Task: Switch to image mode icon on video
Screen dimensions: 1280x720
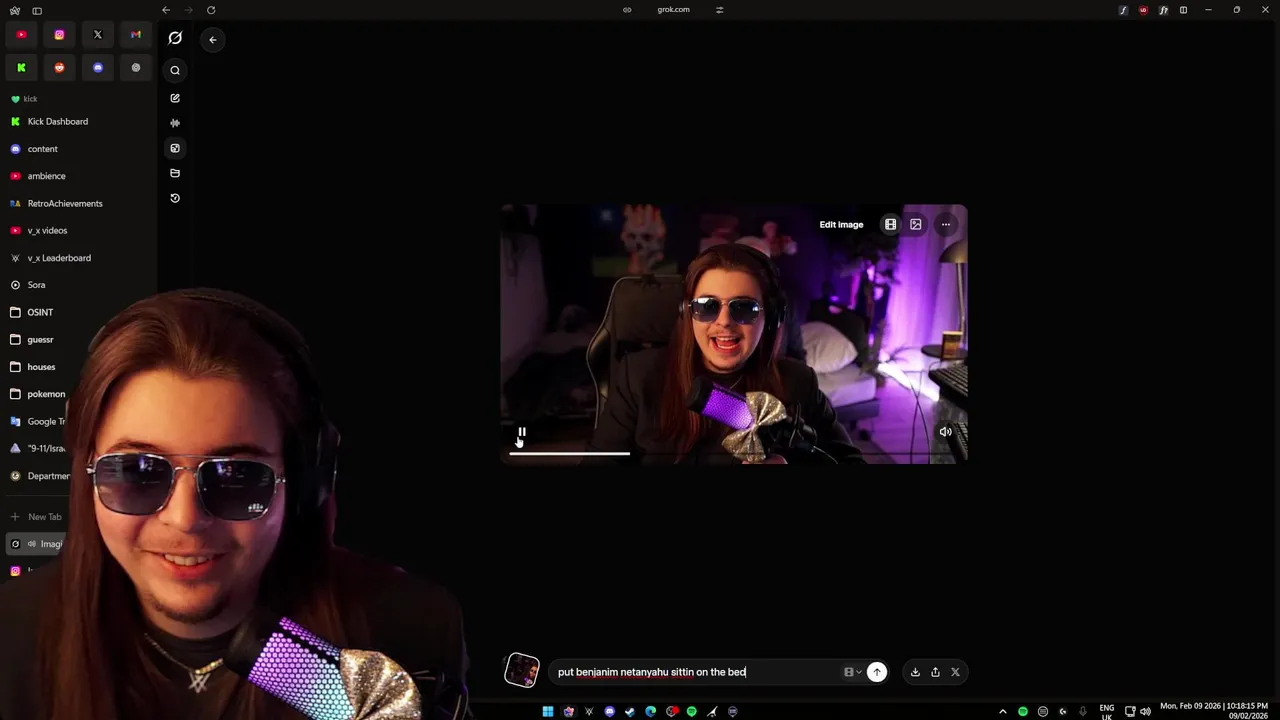Action: [x=915, y=225]
